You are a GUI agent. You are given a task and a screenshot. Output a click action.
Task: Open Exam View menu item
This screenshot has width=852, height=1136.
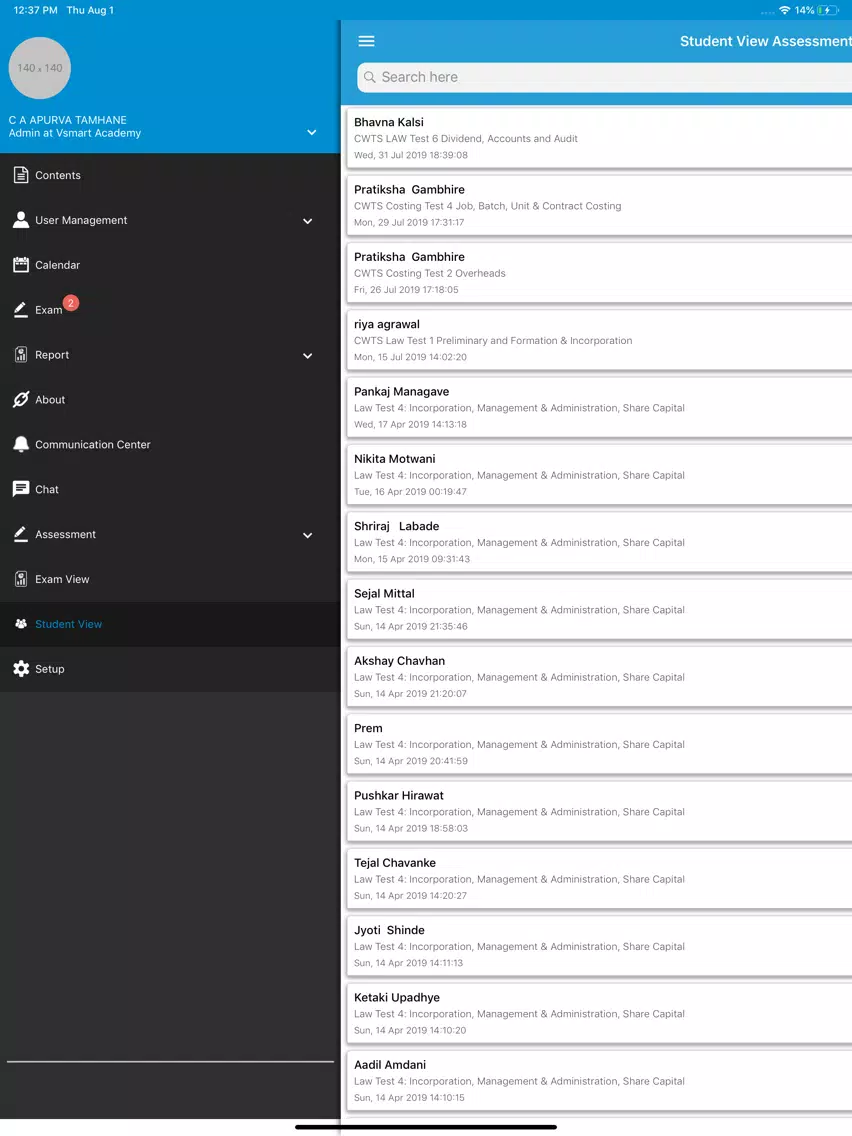tap(170, 580)
